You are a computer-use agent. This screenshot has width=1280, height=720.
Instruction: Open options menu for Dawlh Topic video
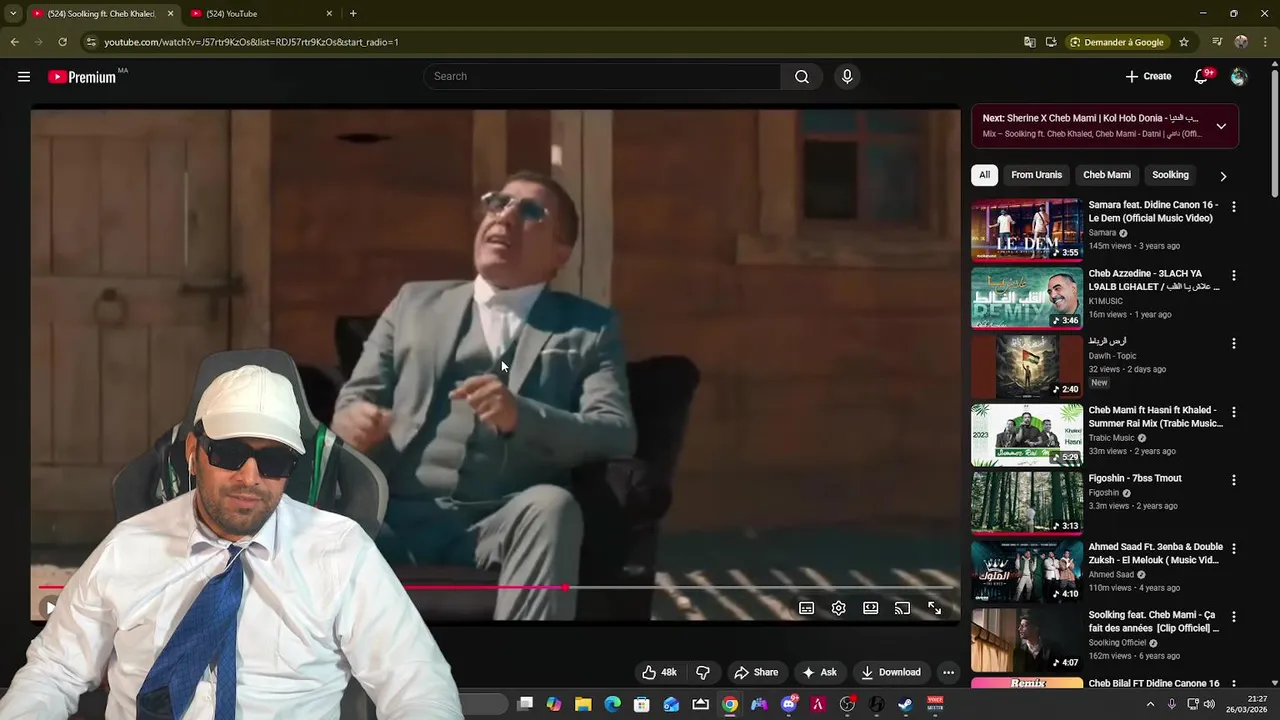1233,343
